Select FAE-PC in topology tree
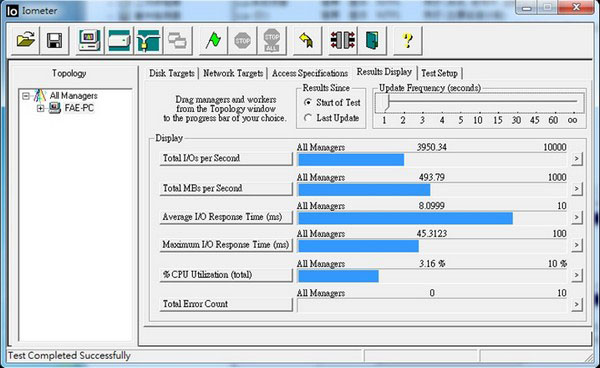Image resolution: width=600 pixels, height=368 pixels. pyautogui.click(x=79, y=108)
